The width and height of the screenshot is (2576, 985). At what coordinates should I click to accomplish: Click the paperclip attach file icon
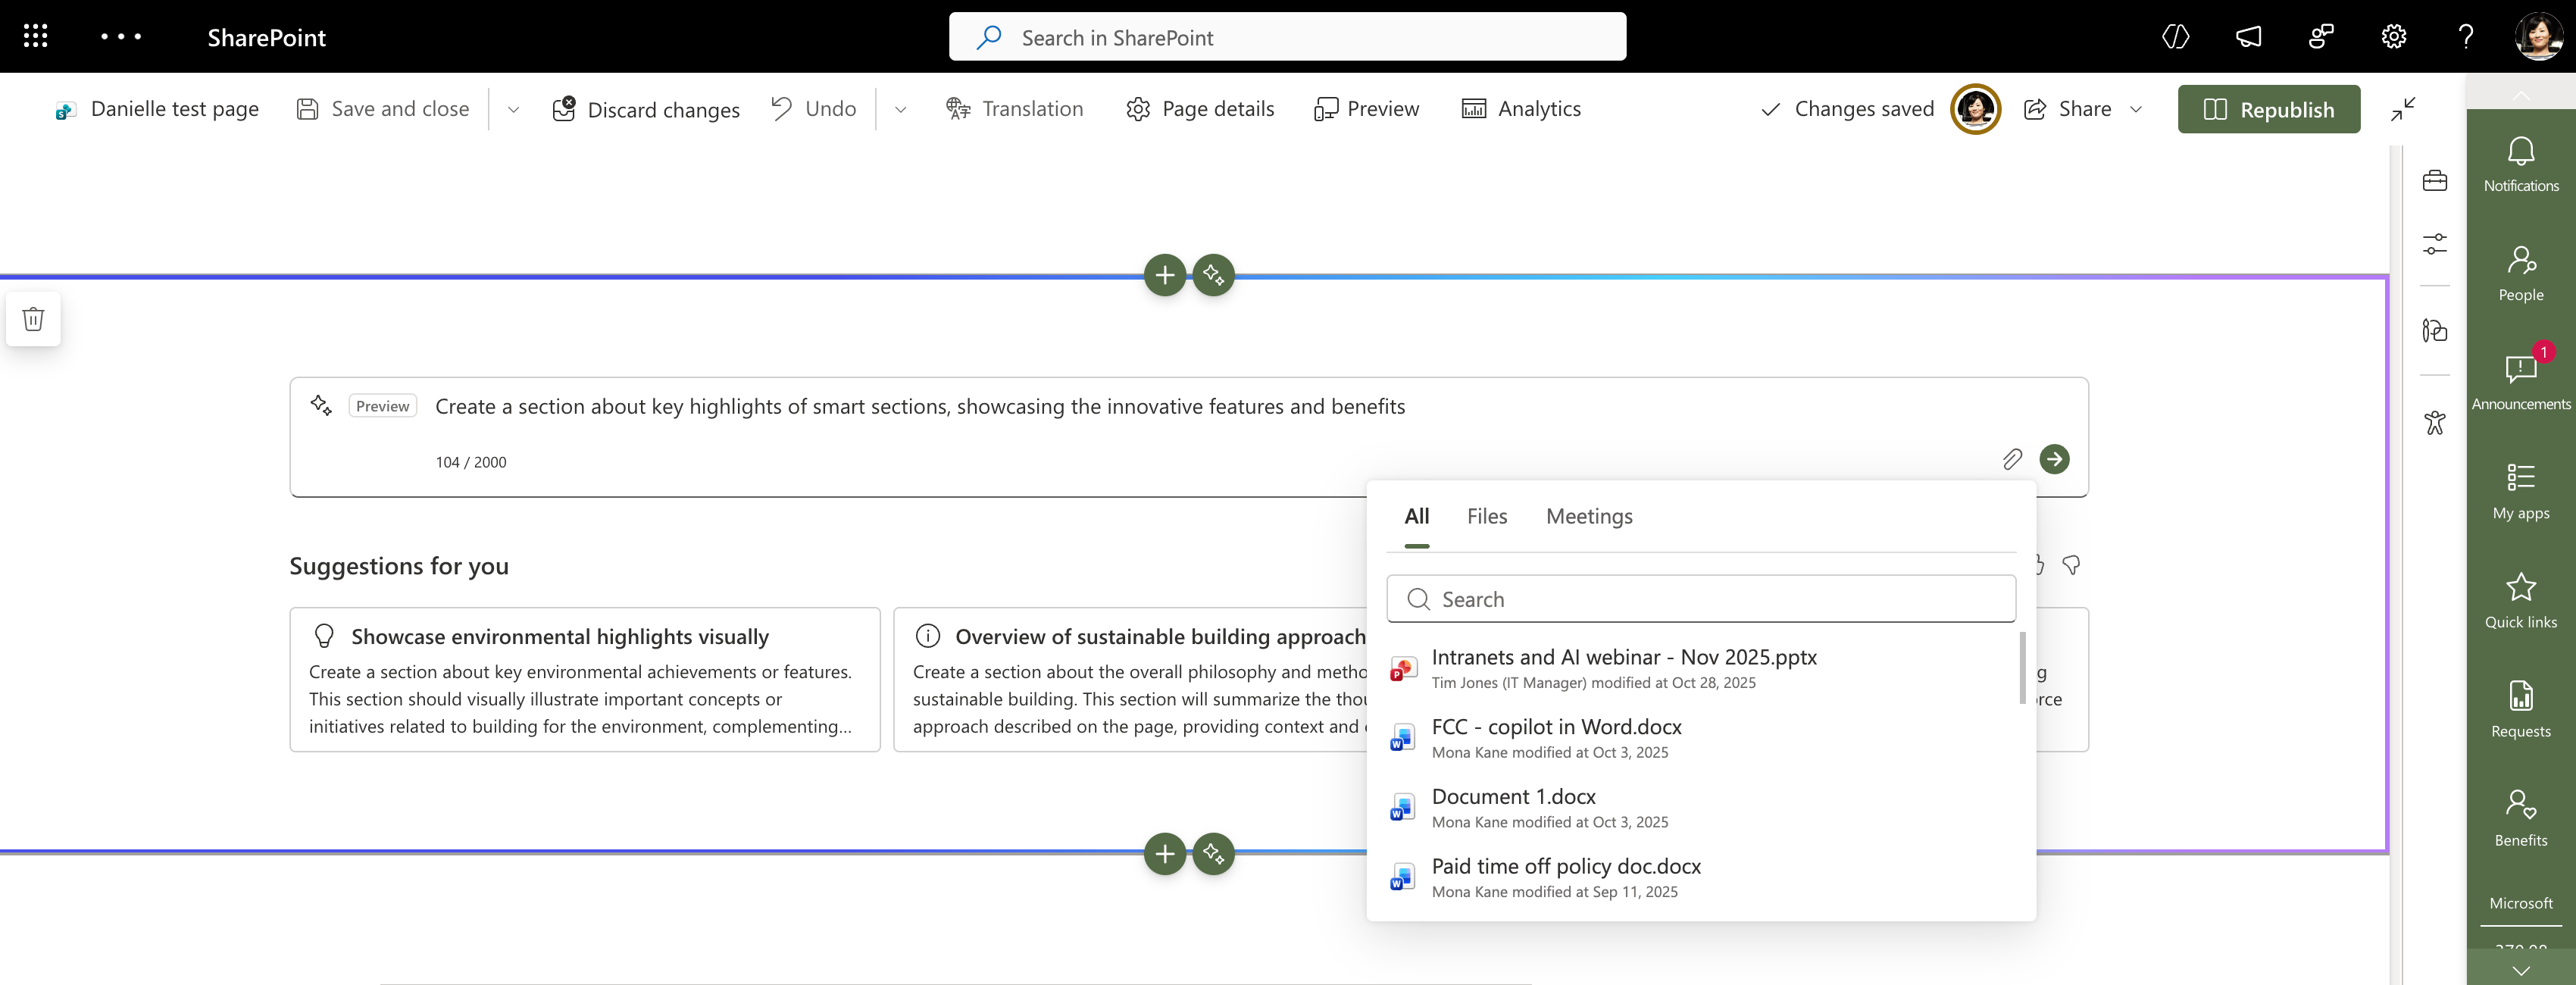2012,459
